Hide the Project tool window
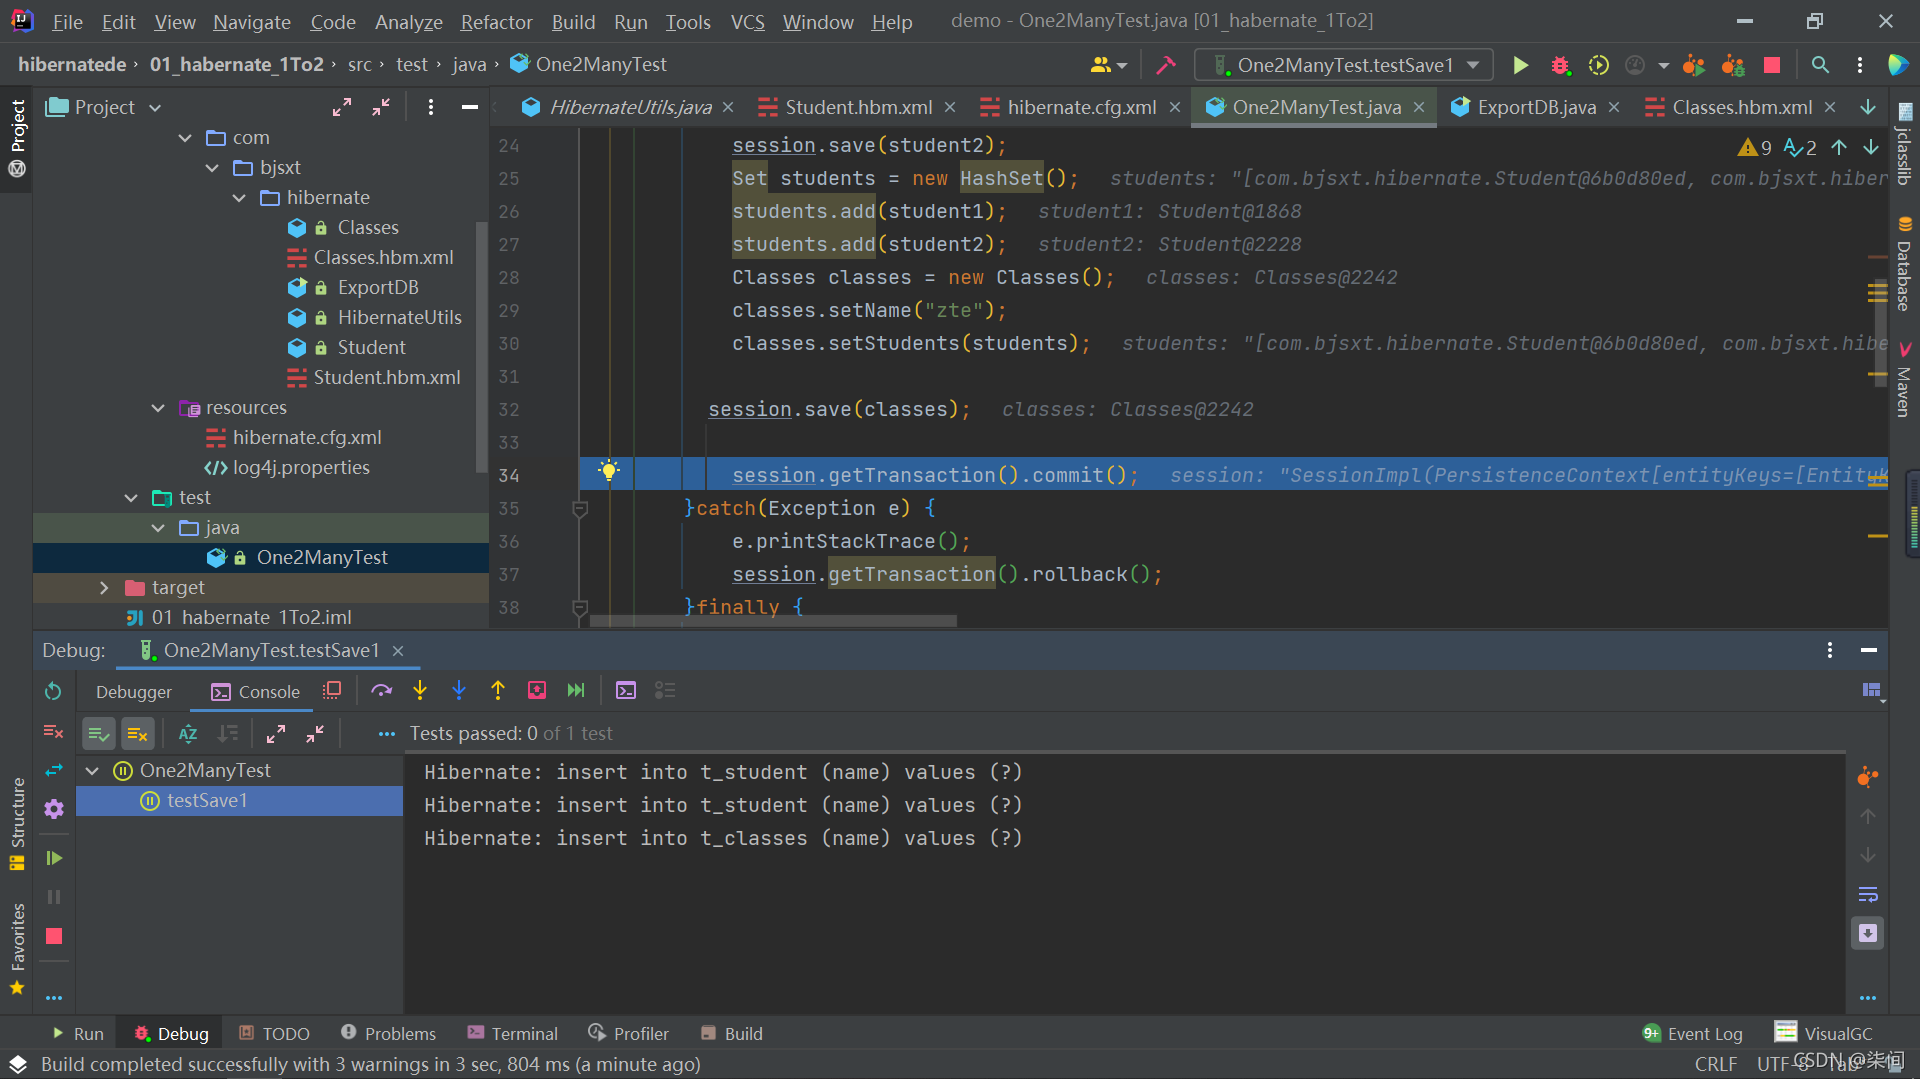 (x=469, y=107)
